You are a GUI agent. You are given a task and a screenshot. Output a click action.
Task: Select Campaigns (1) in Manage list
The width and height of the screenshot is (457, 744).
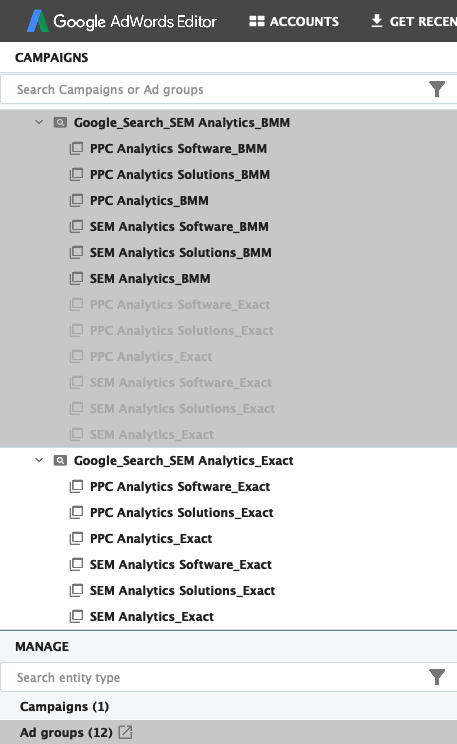coord(65,707)
